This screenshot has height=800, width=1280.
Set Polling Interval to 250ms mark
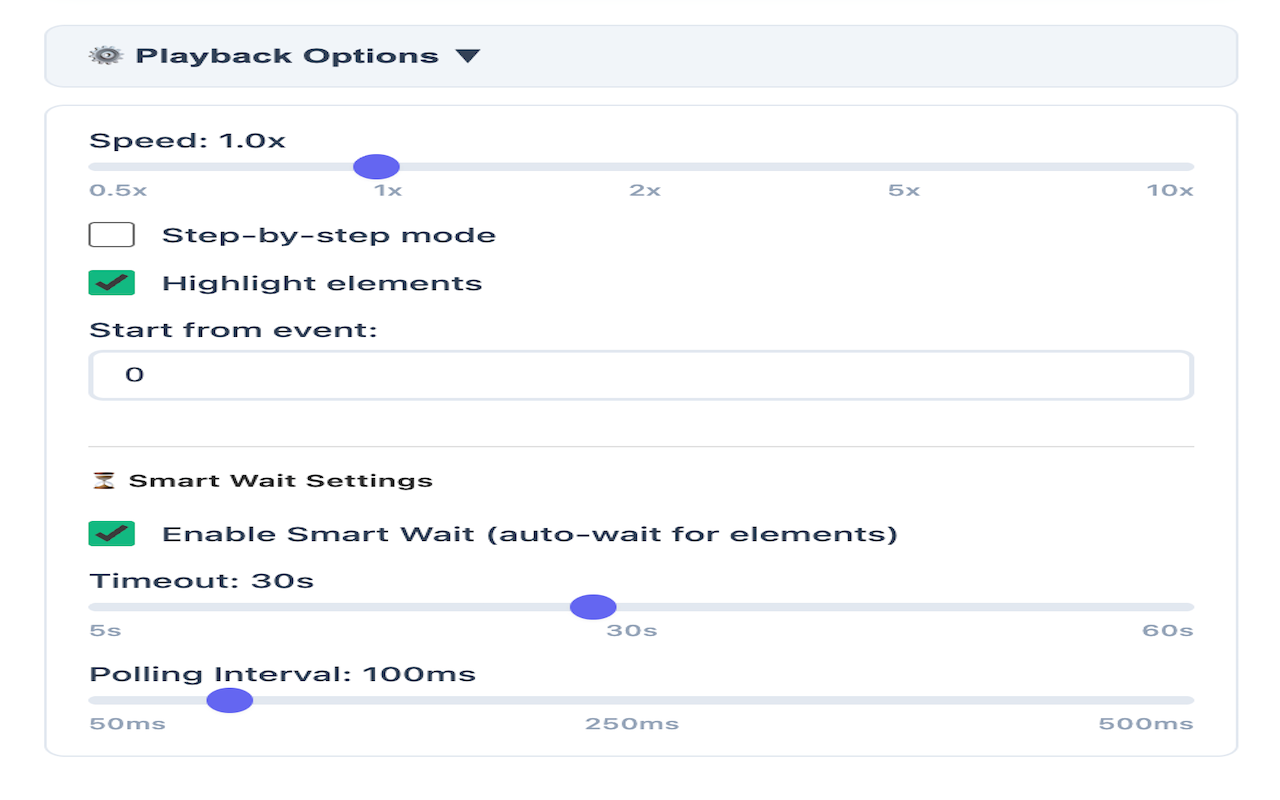coord(632,700)
